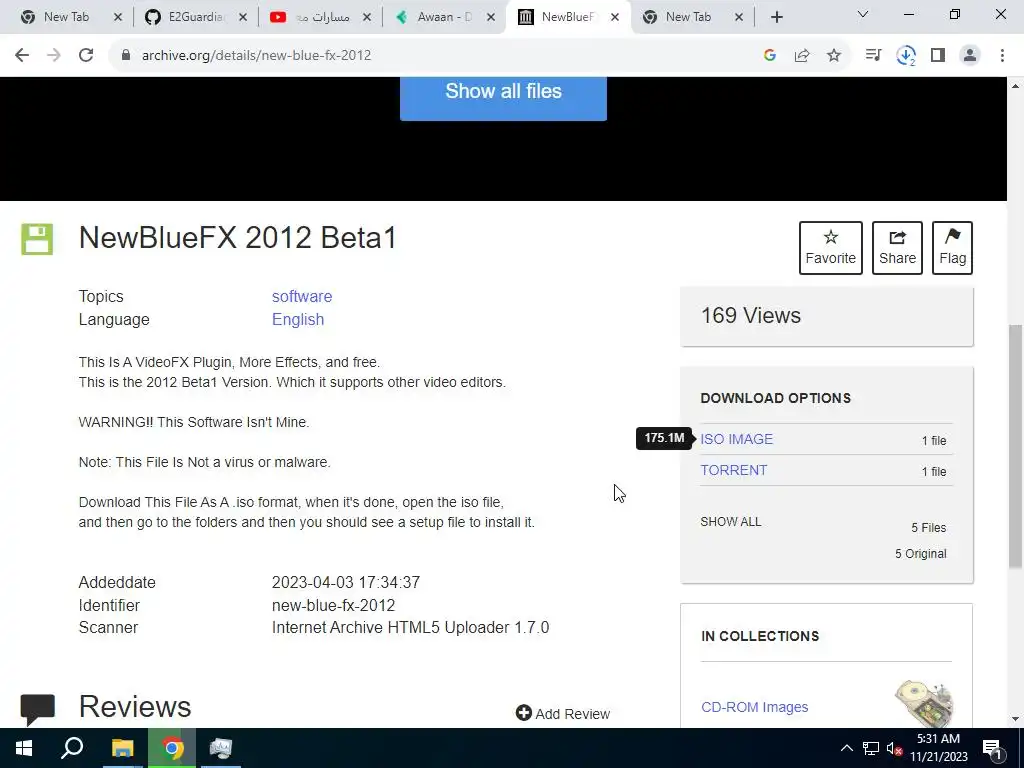Viewport: 1024px width, 768px height.
Task: Close the E2Guardian tab
Action: [243, 18]
